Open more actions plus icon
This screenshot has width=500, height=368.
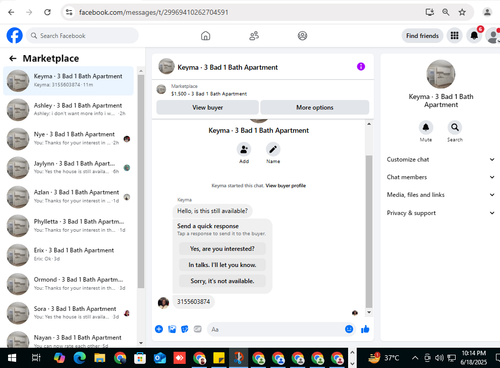[x=159, y=329]
